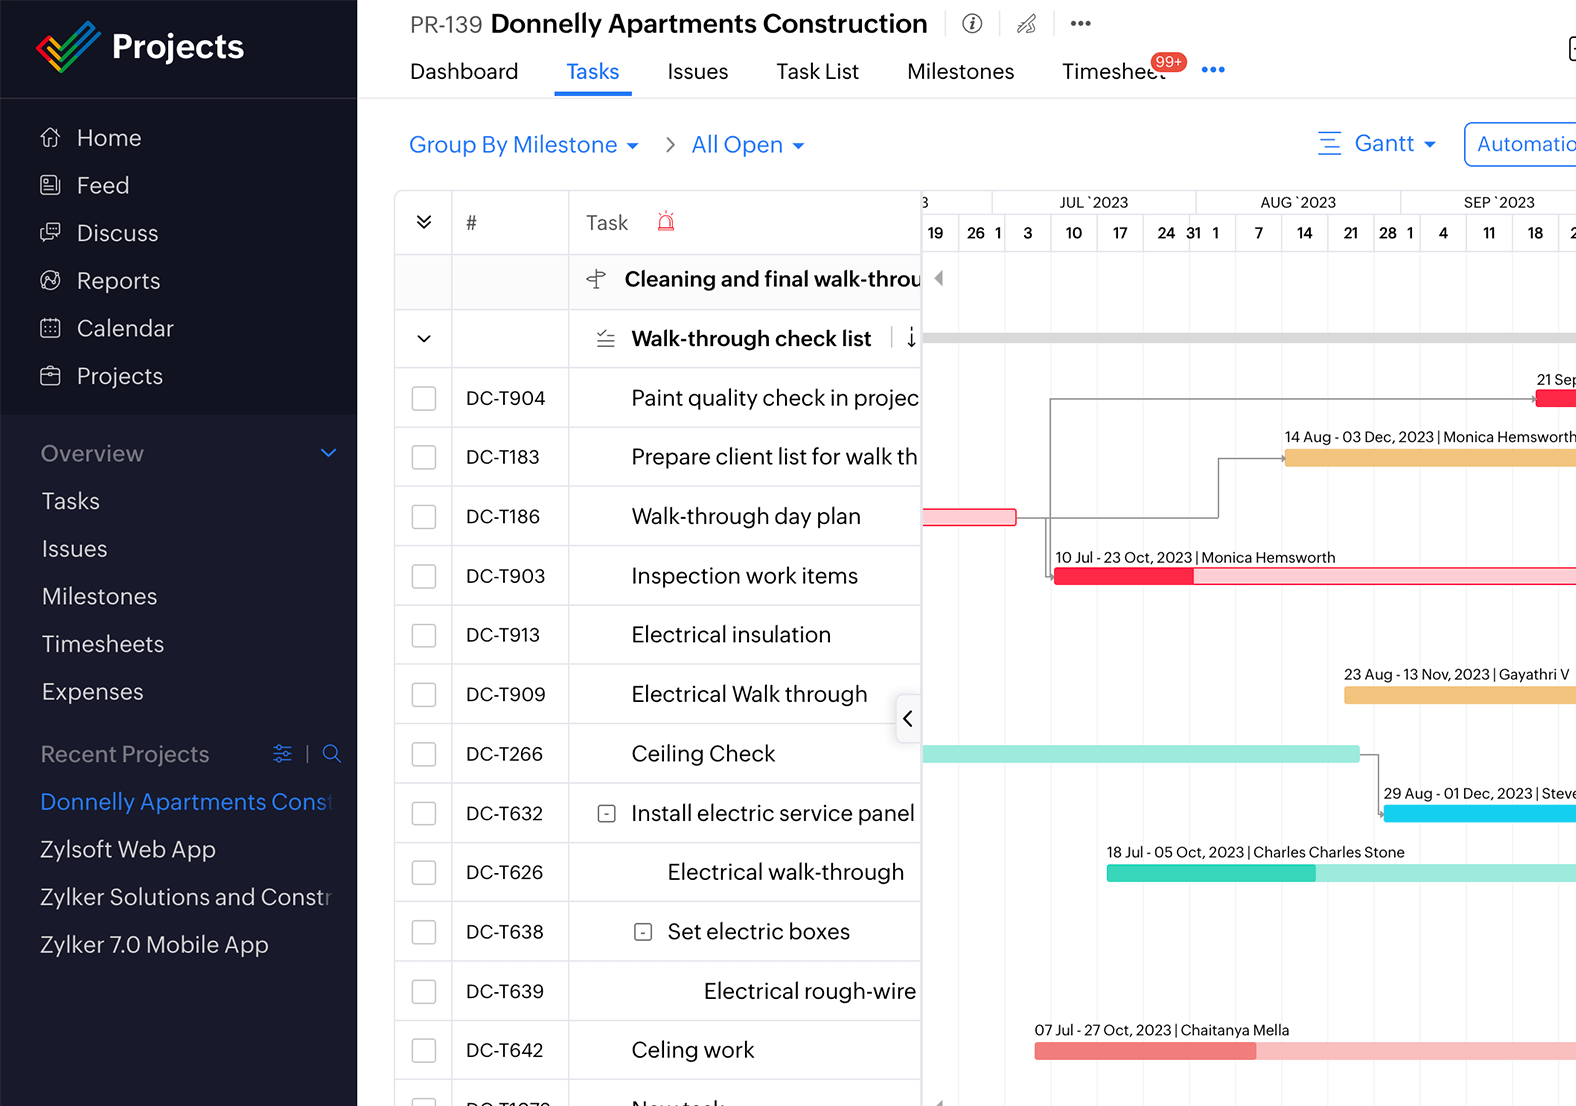1576x1106 pixels.
Task: Open the Gantt view dropdown
Action: (x=1377, y=144)
